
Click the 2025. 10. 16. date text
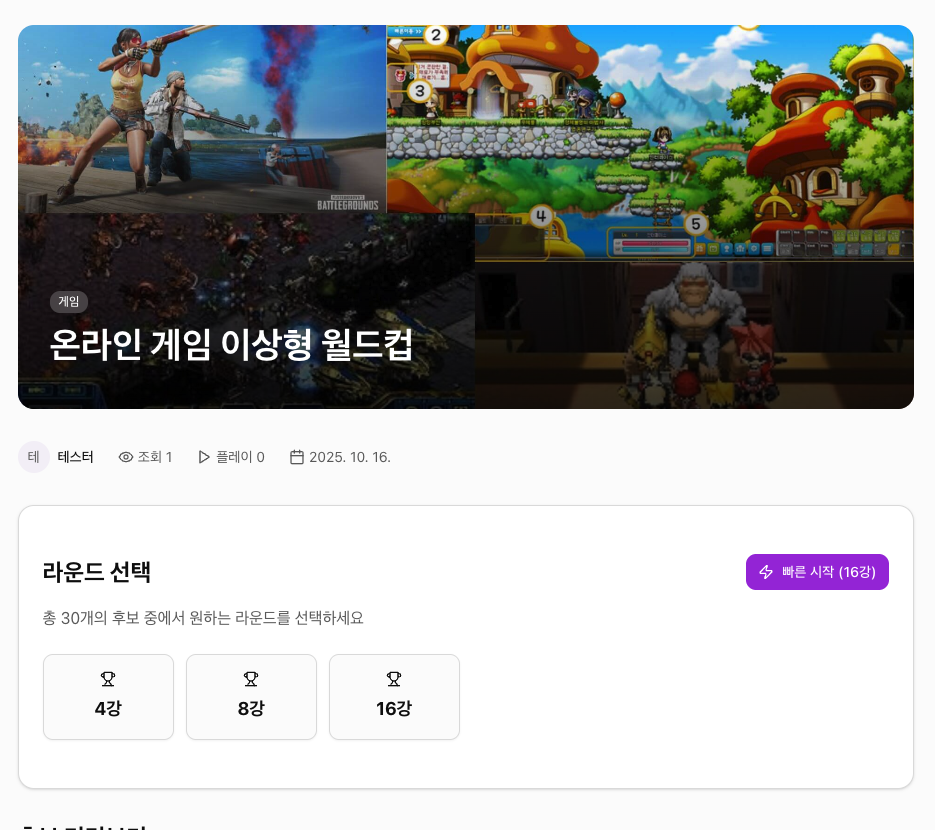tap(349, 457)
